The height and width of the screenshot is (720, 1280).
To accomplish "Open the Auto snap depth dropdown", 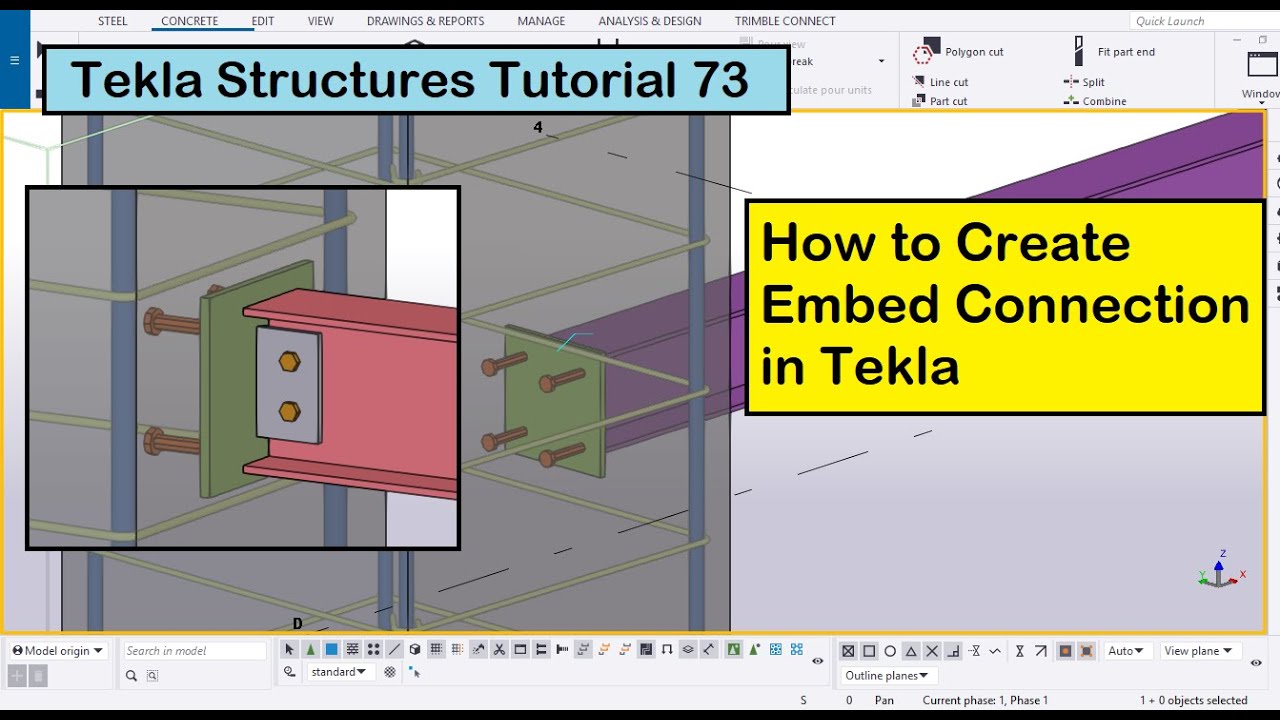I will coord(1128,651).
